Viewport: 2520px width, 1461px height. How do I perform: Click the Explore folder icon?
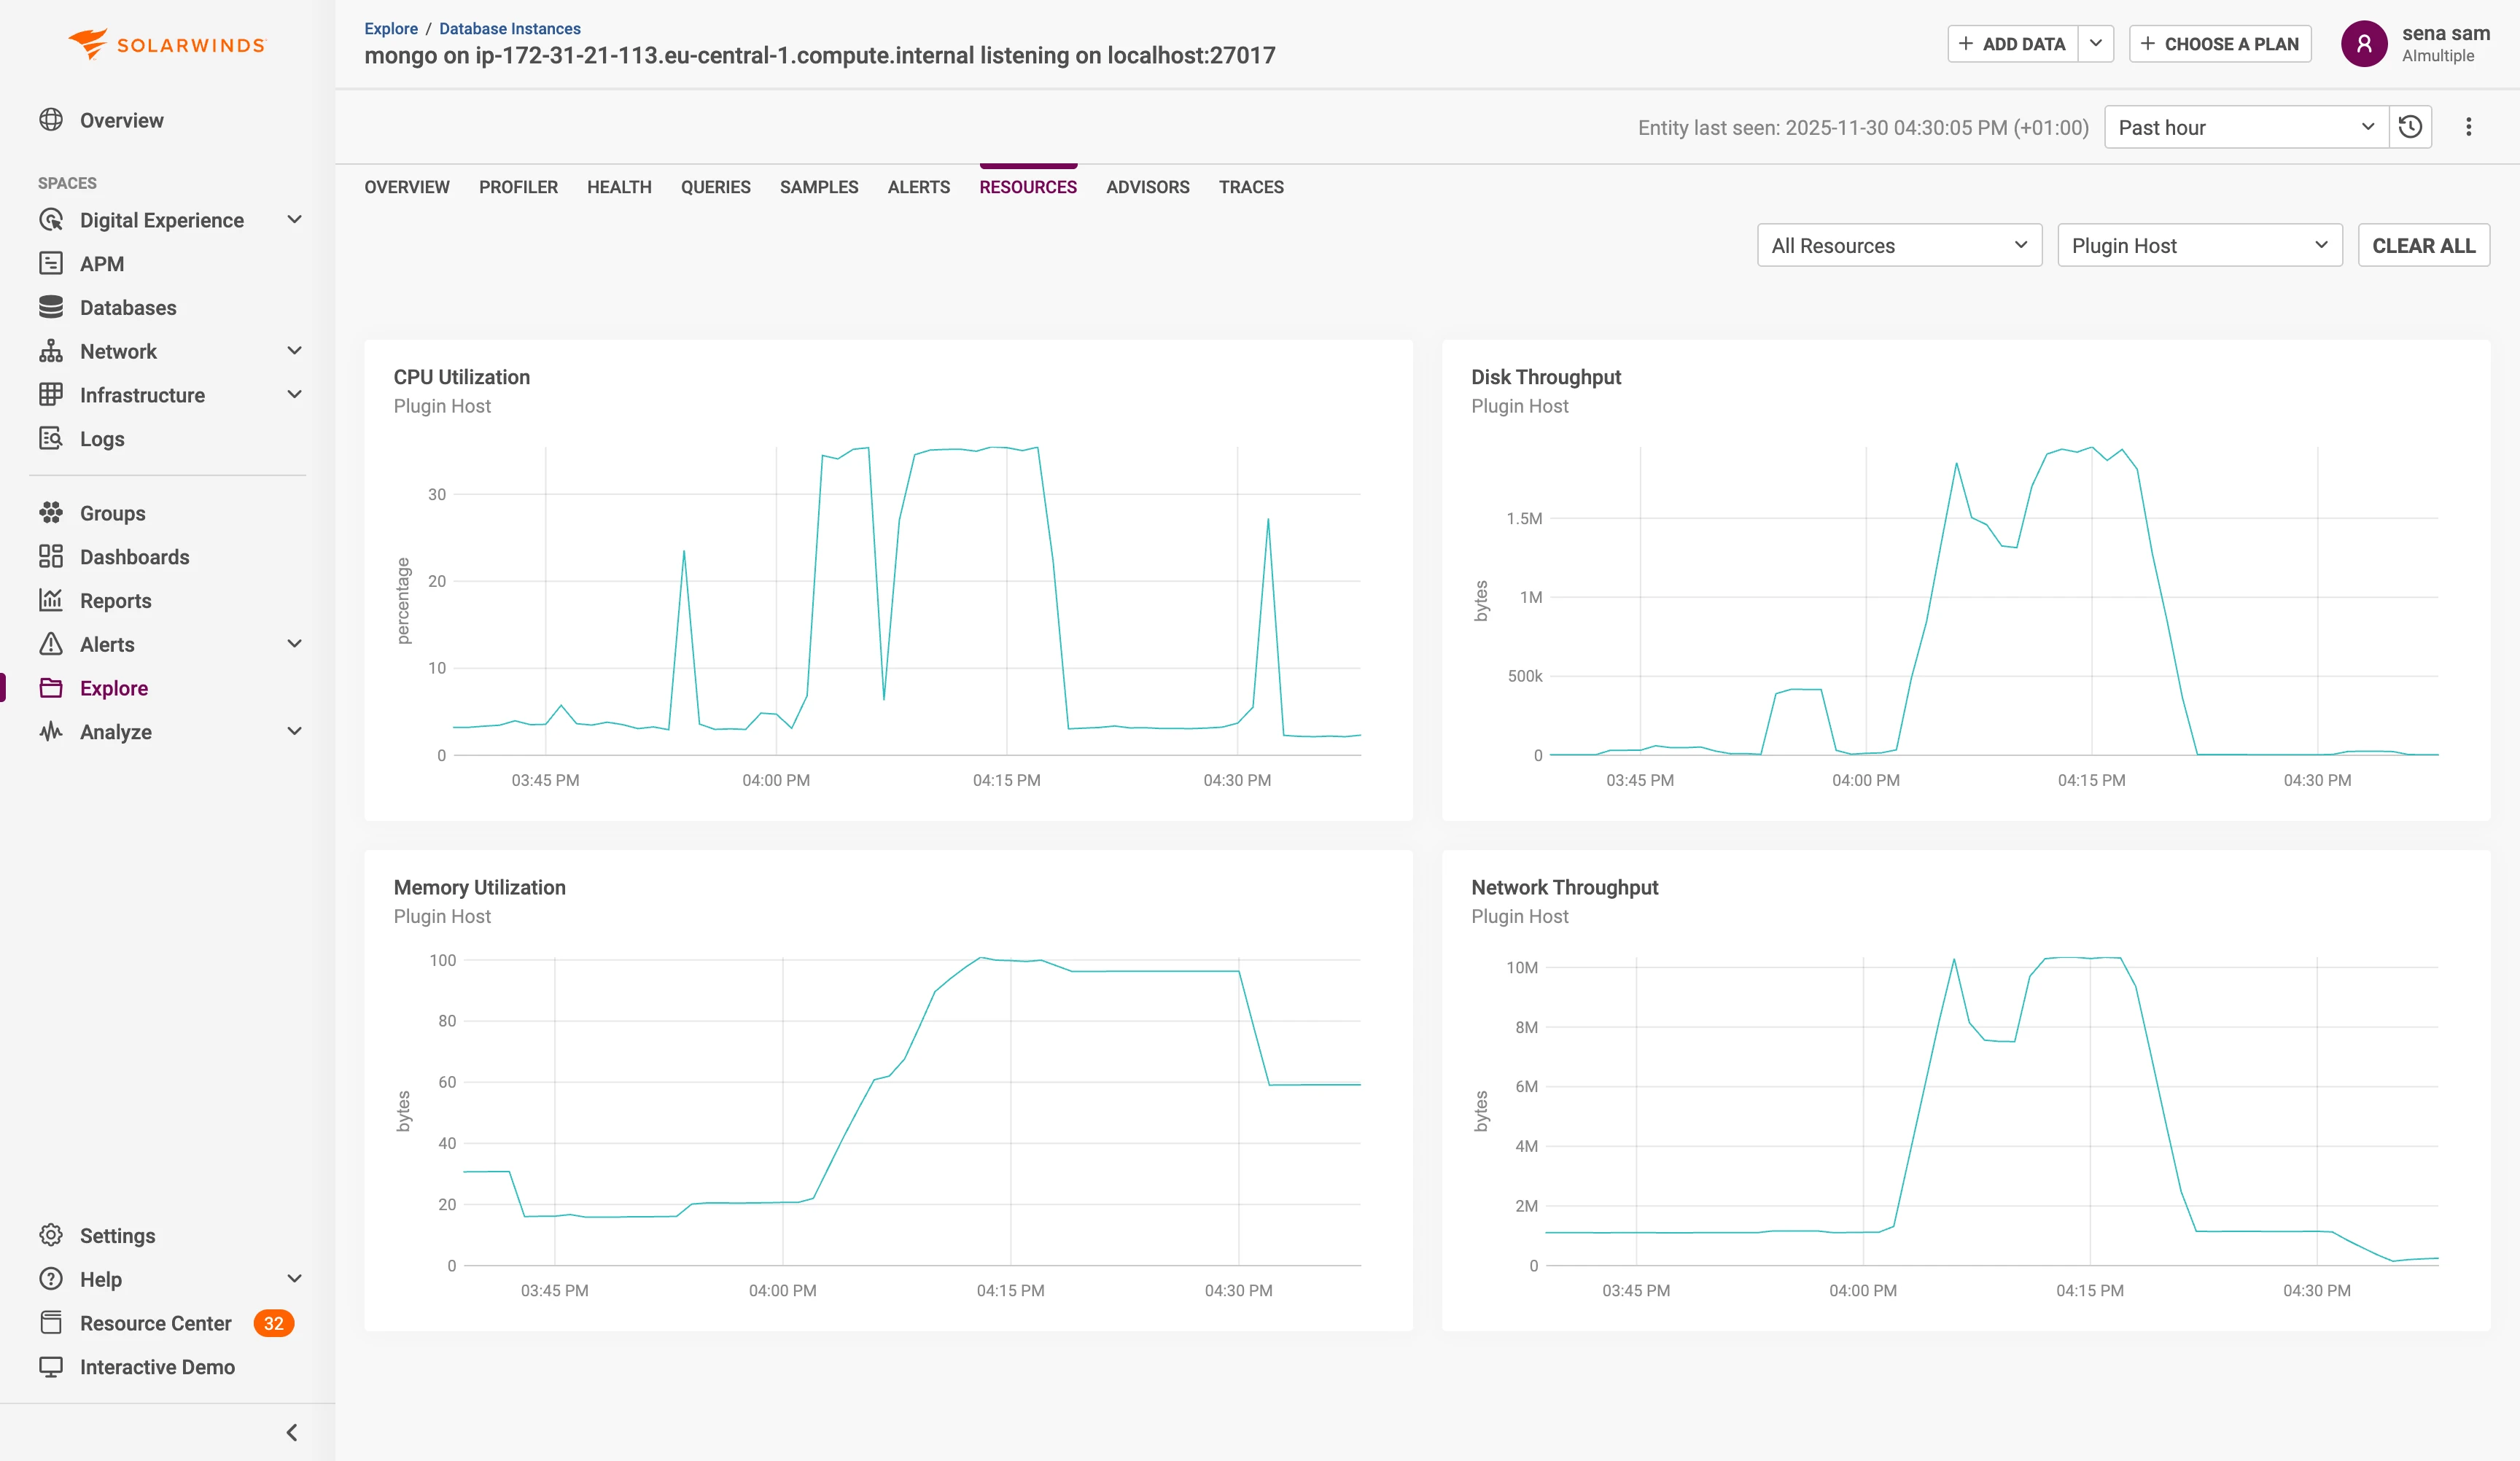[x=51, y=688]
